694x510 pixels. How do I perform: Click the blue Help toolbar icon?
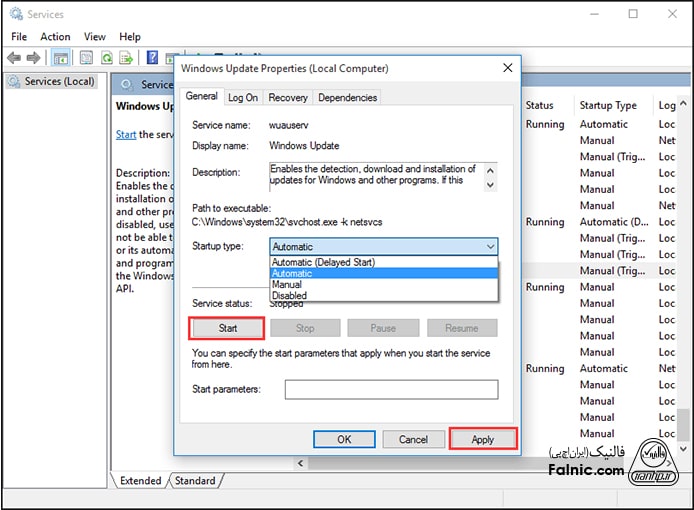click(x=152, y=58)
